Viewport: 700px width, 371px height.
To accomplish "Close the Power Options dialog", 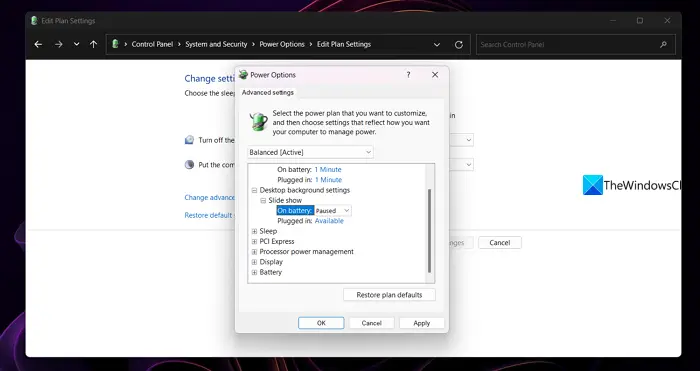I will point(435,75).
